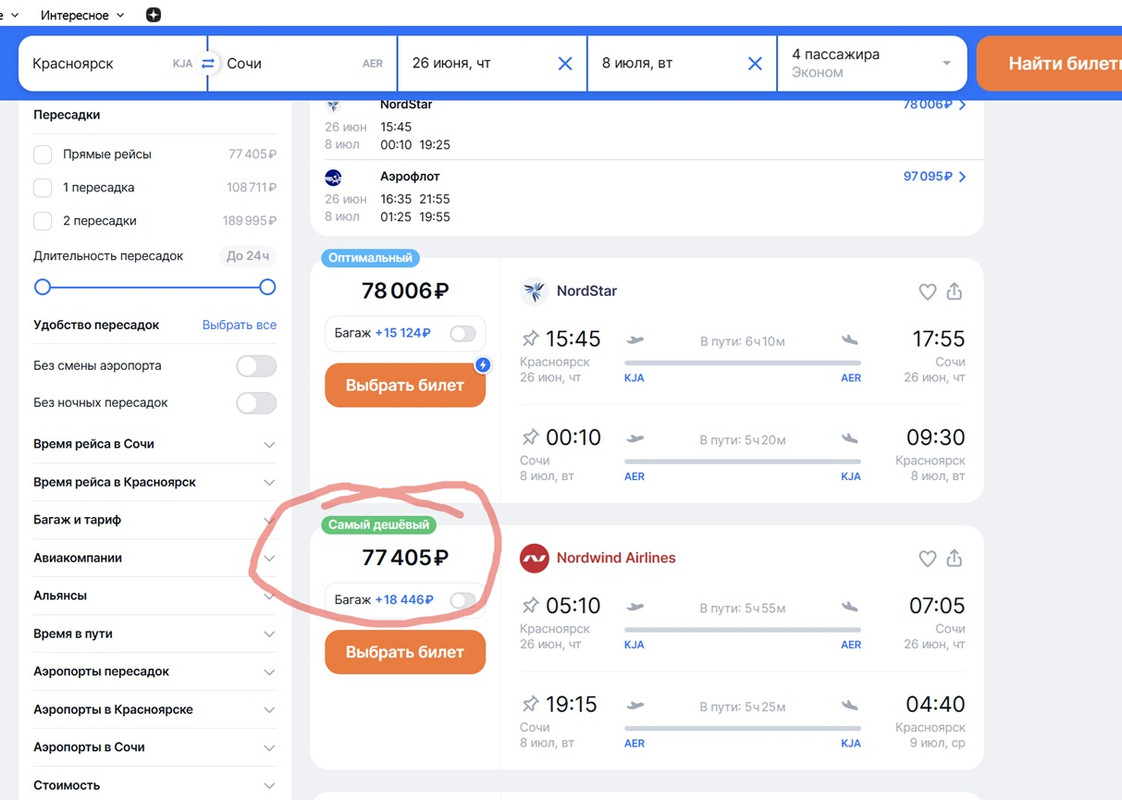Expand the Аэропорты в Сочи filter
The height and width of the screenshot is (800, 1122).
click(x=155, y=748)
